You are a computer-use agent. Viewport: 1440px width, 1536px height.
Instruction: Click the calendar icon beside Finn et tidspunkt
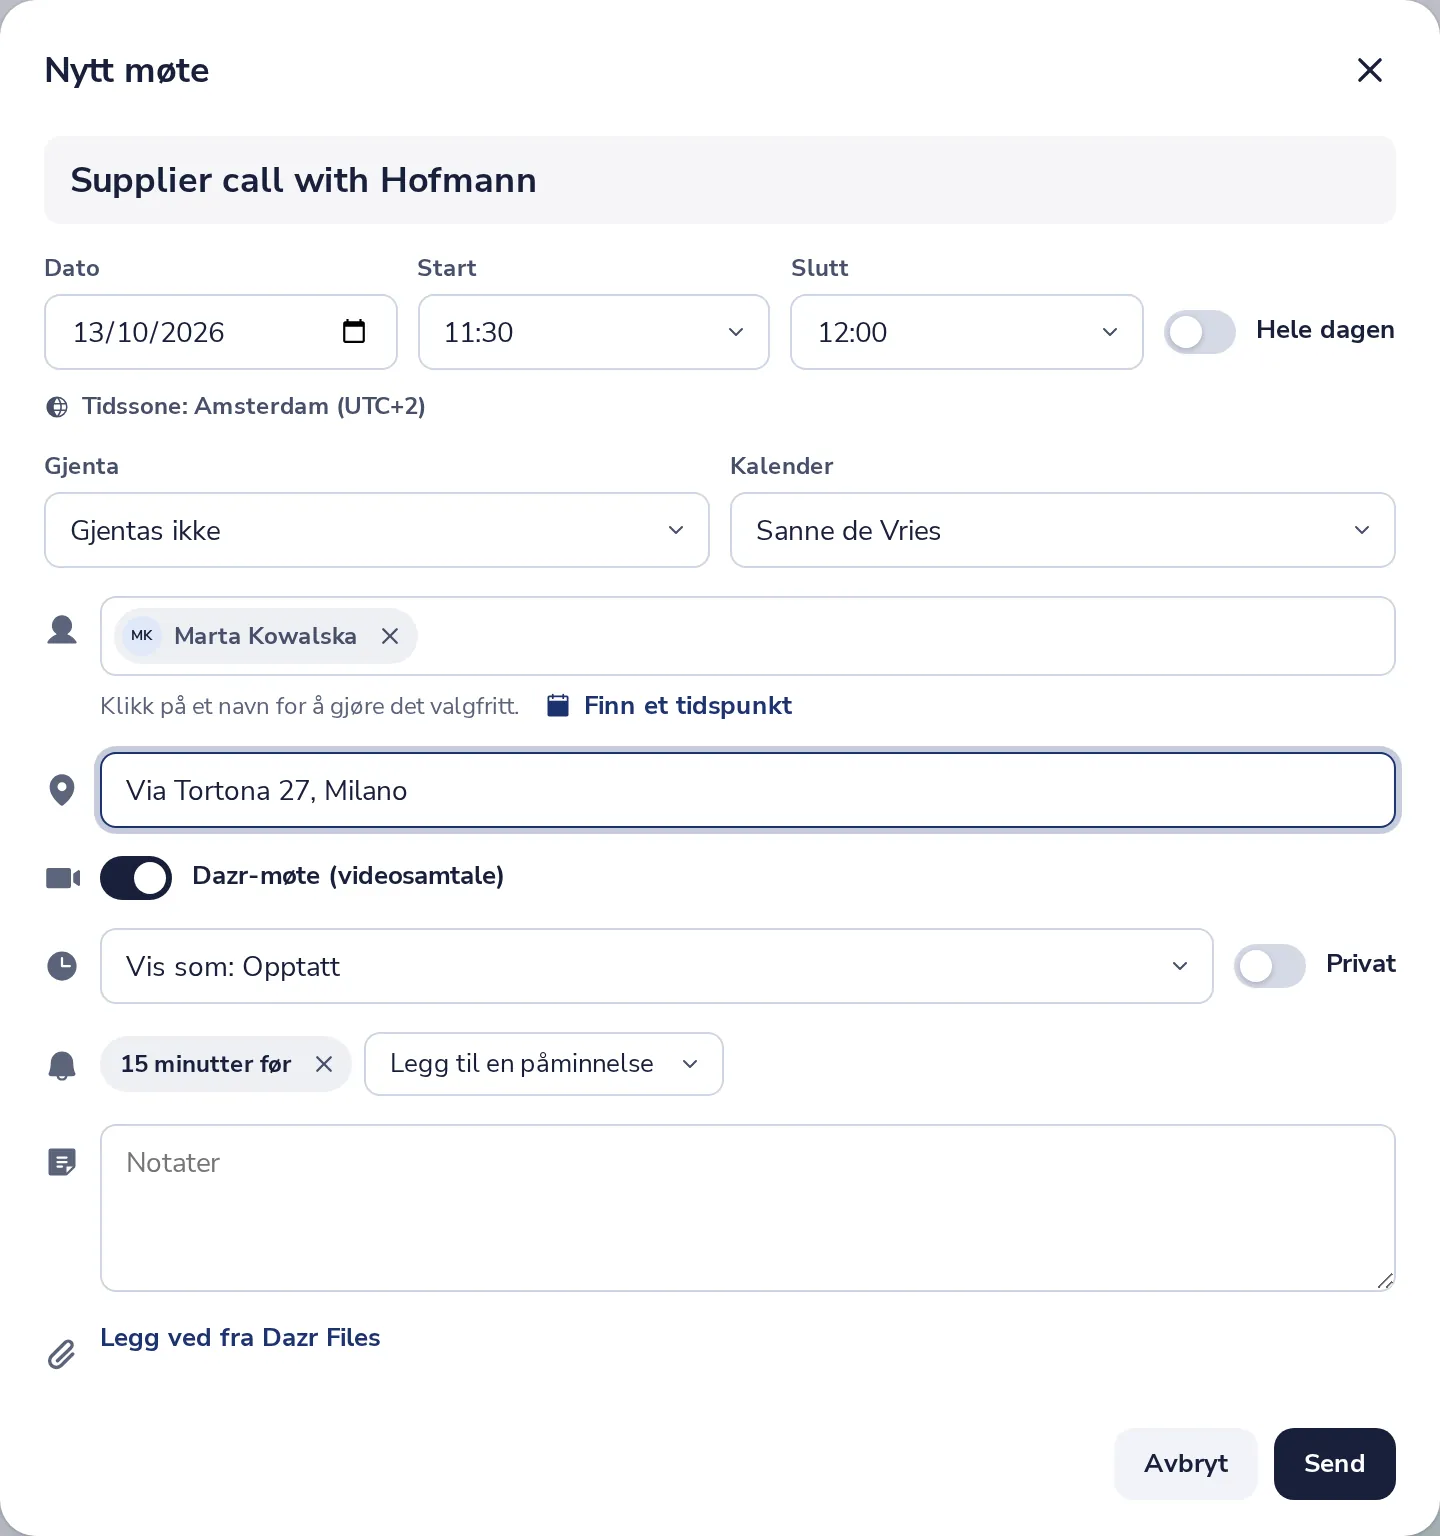[558, 706]
